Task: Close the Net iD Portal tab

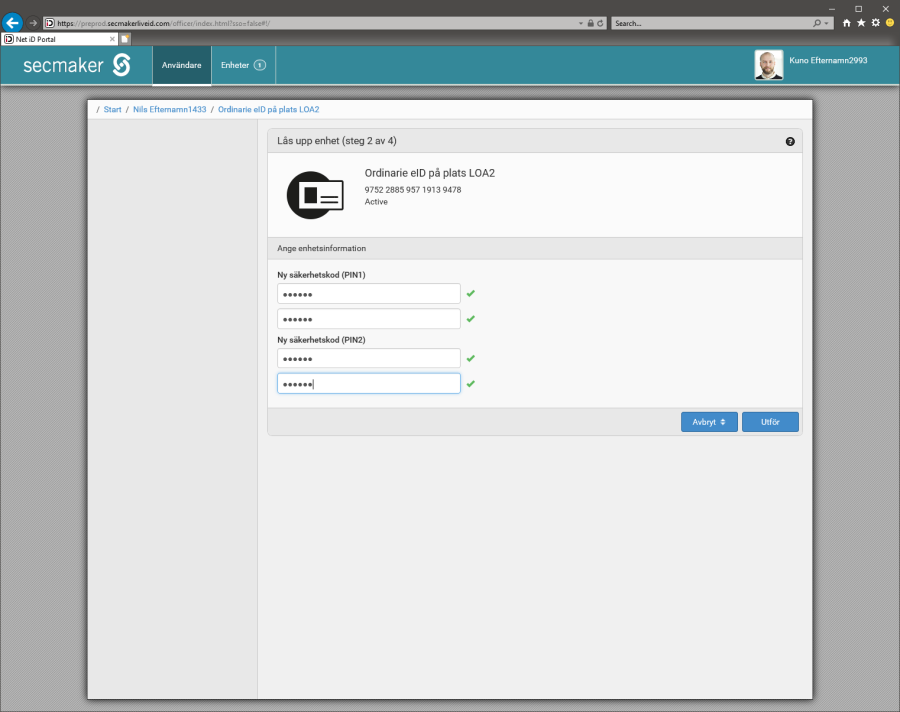Action: coord(112,39)
